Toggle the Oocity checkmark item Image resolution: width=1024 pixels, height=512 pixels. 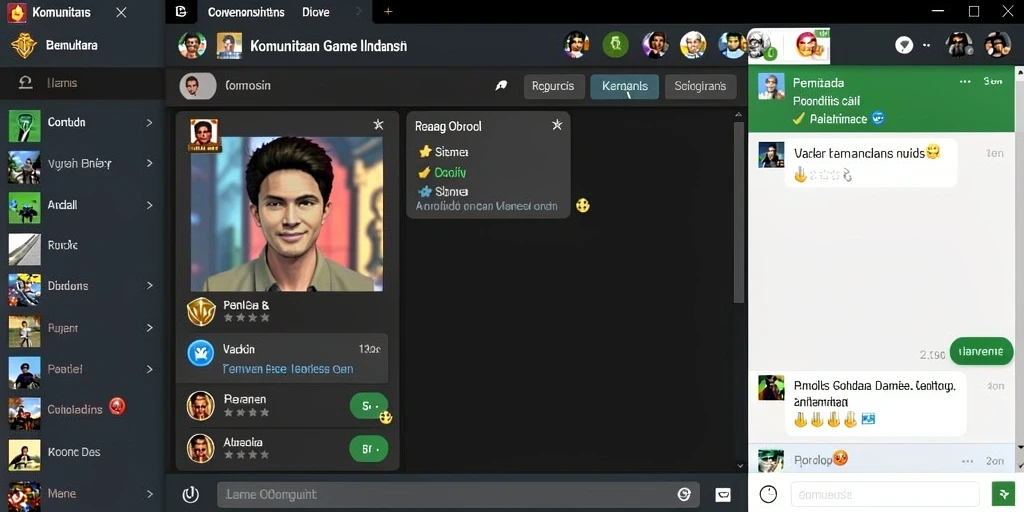[x=443, y=172]
